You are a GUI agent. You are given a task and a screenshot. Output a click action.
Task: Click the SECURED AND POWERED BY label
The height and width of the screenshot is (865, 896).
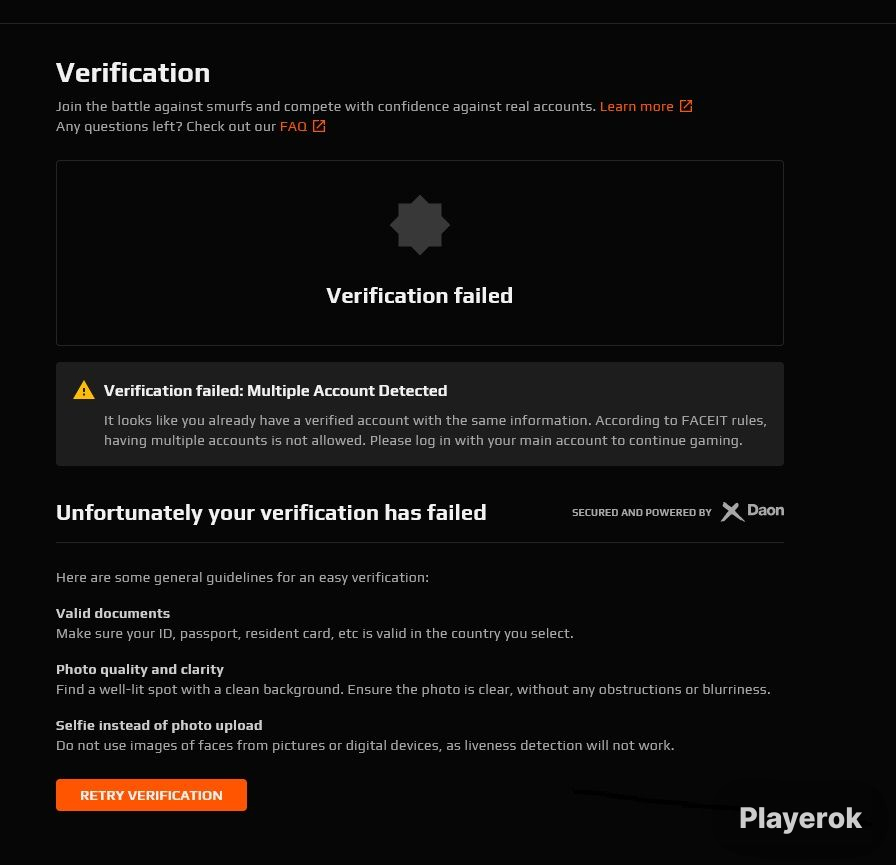[x=641, y=513]
